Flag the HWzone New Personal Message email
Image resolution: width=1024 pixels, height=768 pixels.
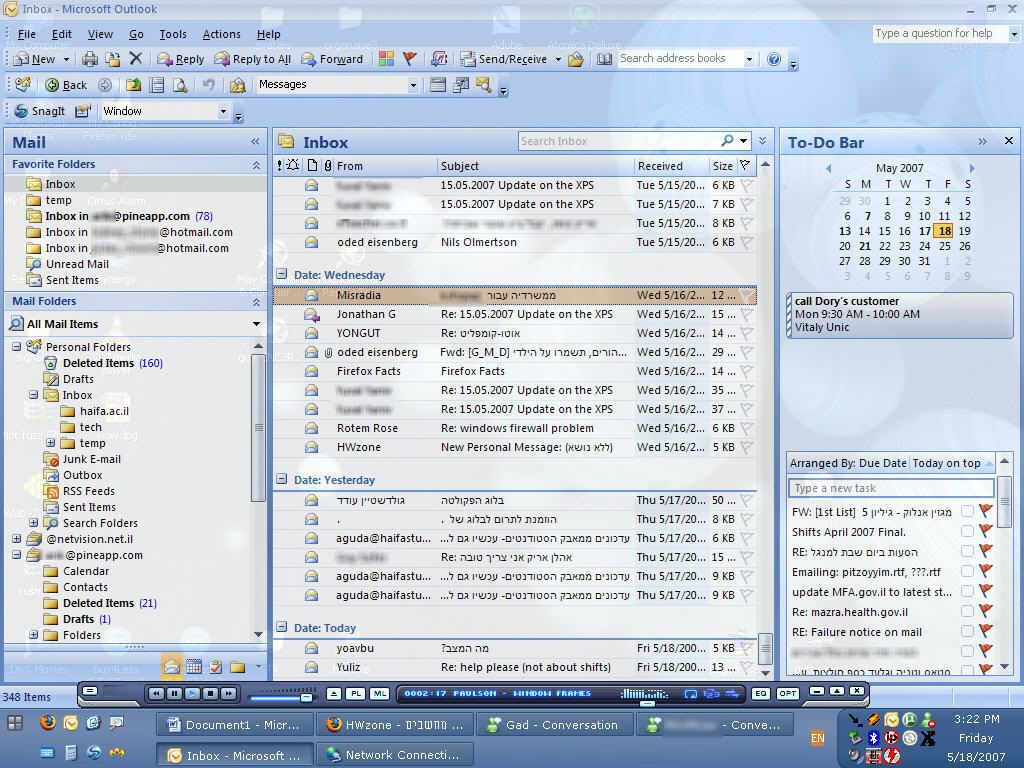click(746, 447)
